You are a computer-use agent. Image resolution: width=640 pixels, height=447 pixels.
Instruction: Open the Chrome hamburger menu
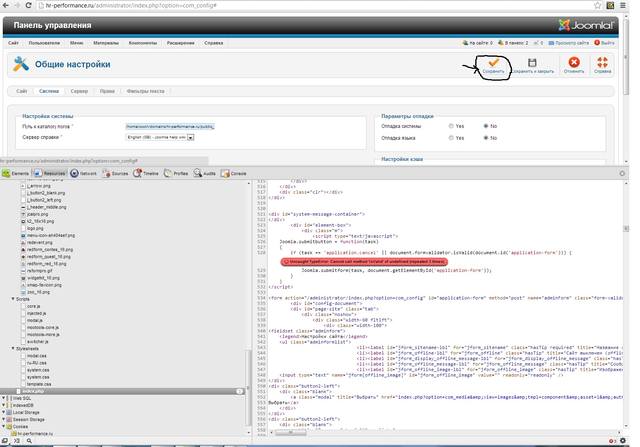pyautogui.click(x=623, y=5)
